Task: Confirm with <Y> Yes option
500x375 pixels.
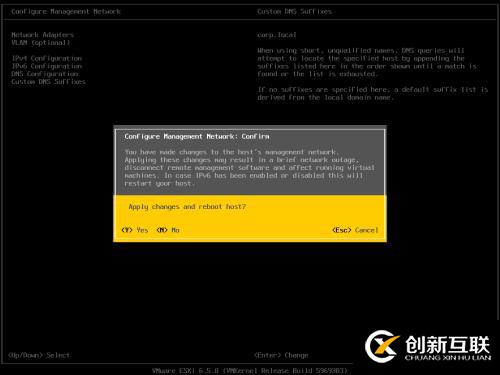Action: tap(135, 230)
